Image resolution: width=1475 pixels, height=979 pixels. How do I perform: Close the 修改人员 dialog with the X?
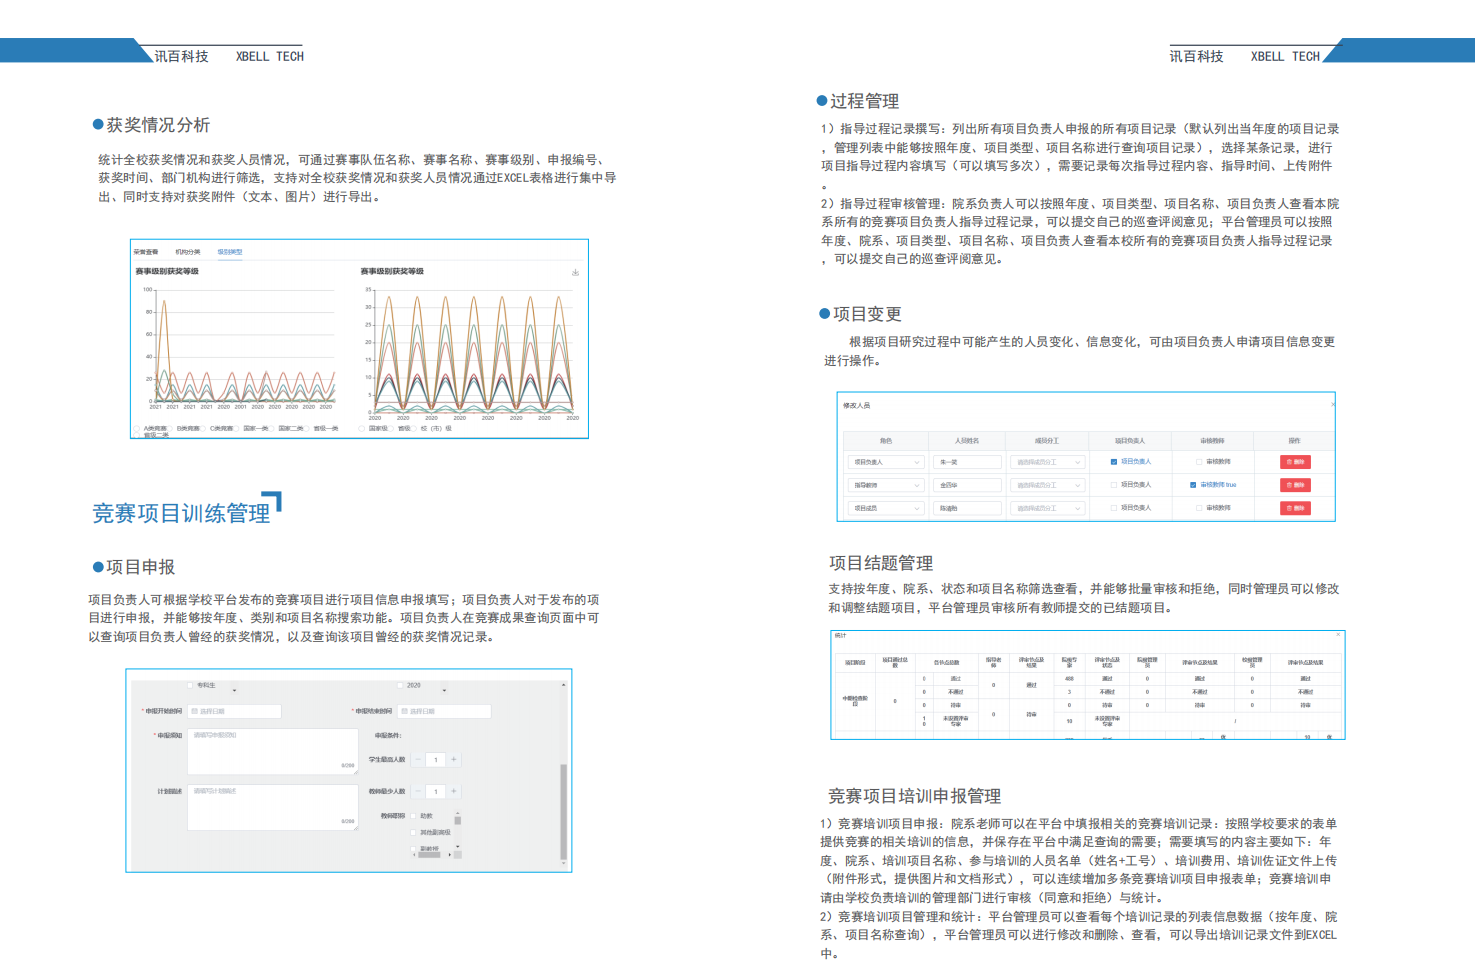pyautogui.click(x=1333, y=405)
